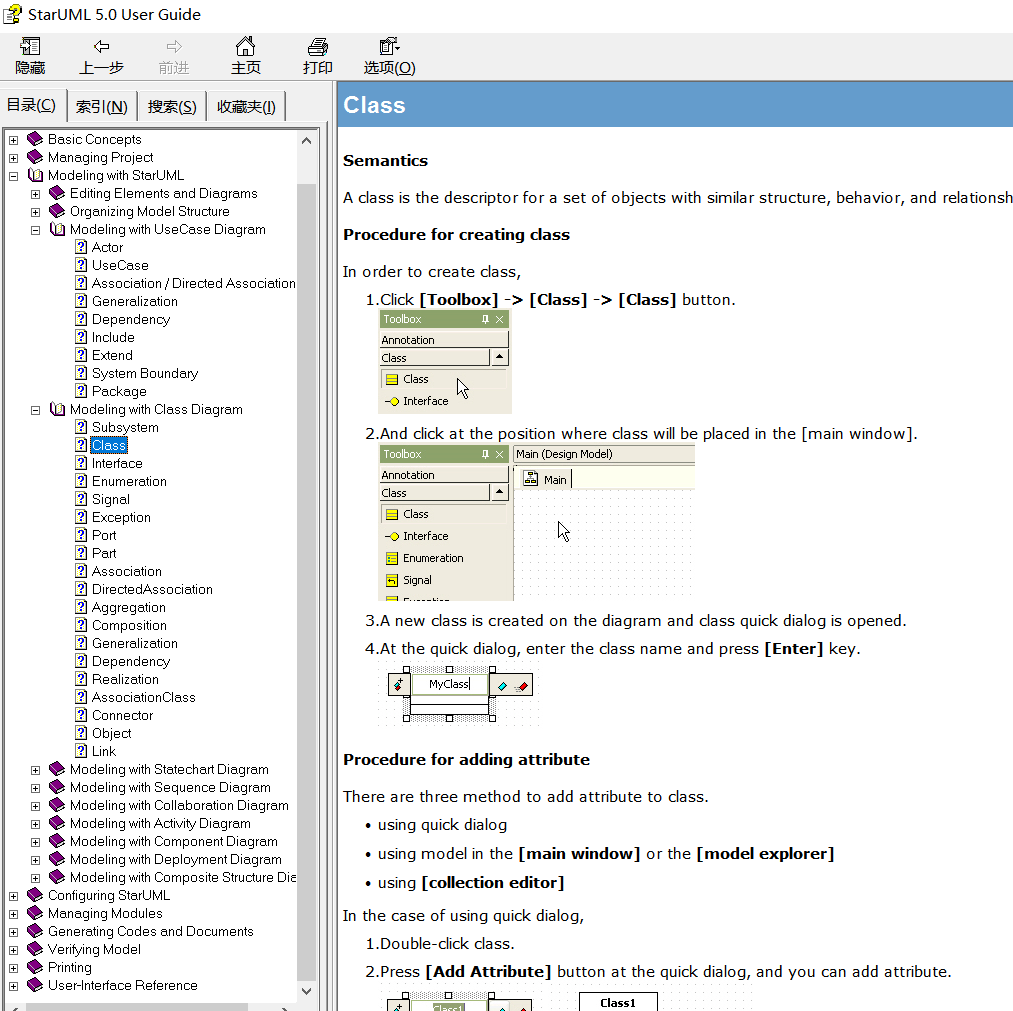The image size is (1013, 1011).
Task: Collapse Modeling with Class Diagram
Action: (x=36, y=410)
